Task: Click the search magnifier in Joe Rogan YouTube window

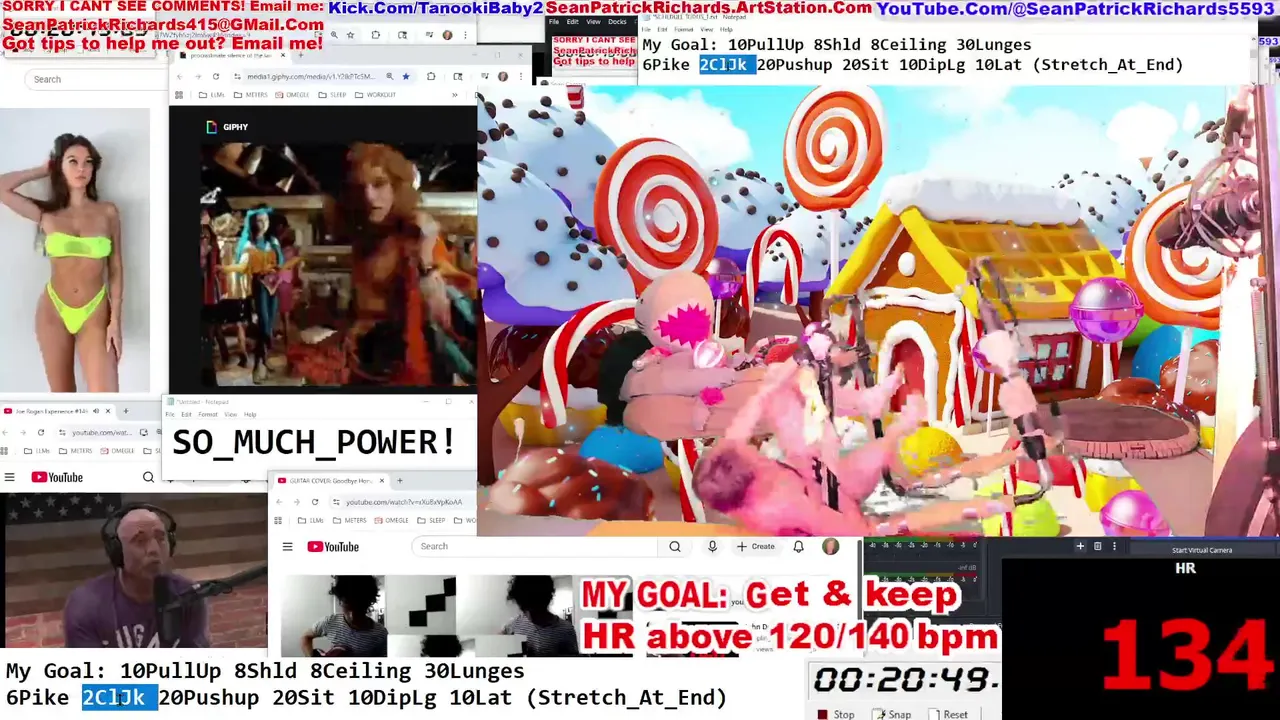Action: coord(148,477)
